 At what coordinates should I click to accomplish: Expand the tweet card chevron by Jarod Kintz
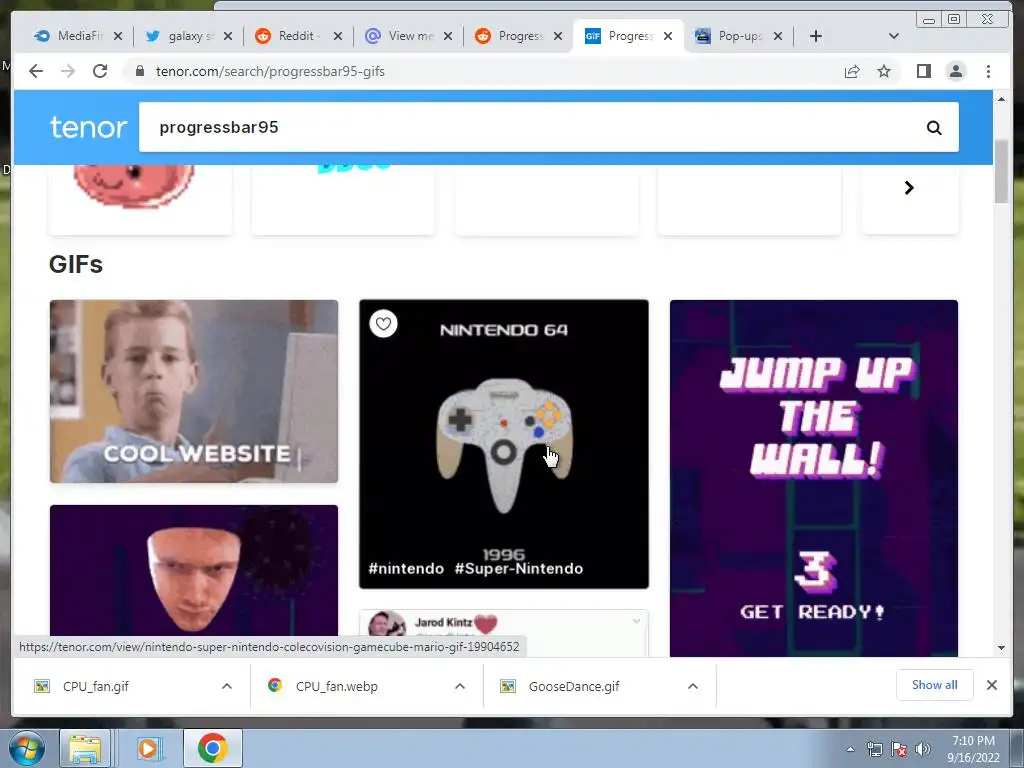pos(636,621)
